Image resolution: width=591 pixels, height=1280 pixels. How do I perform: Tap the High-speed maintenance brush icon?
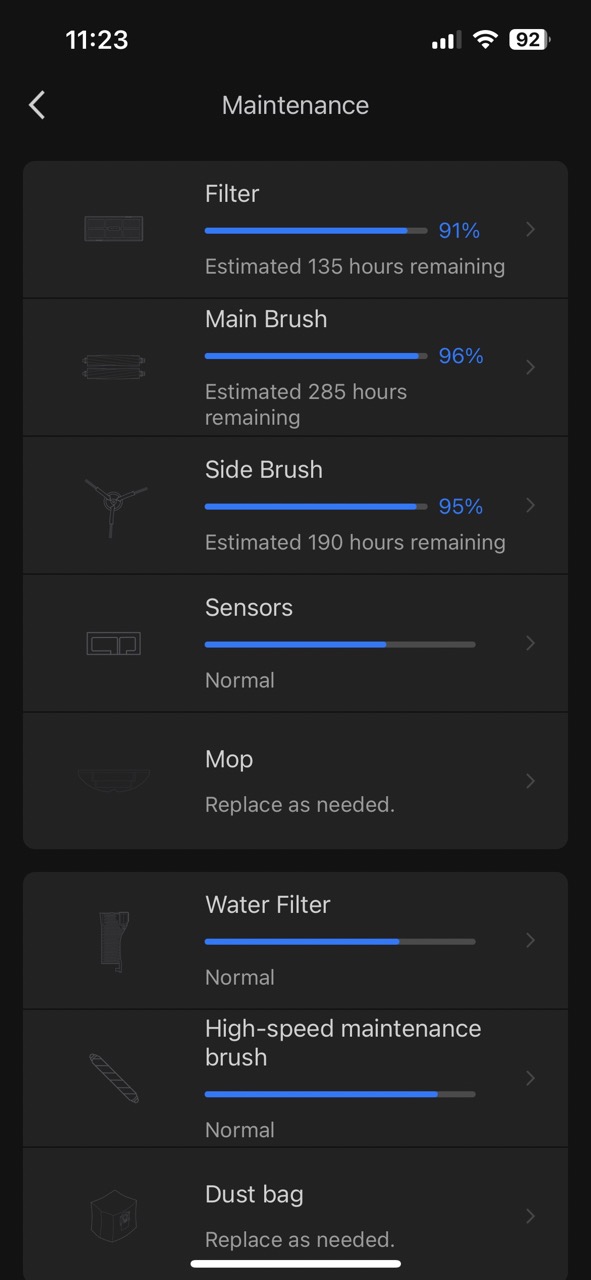click(114, 1078)
